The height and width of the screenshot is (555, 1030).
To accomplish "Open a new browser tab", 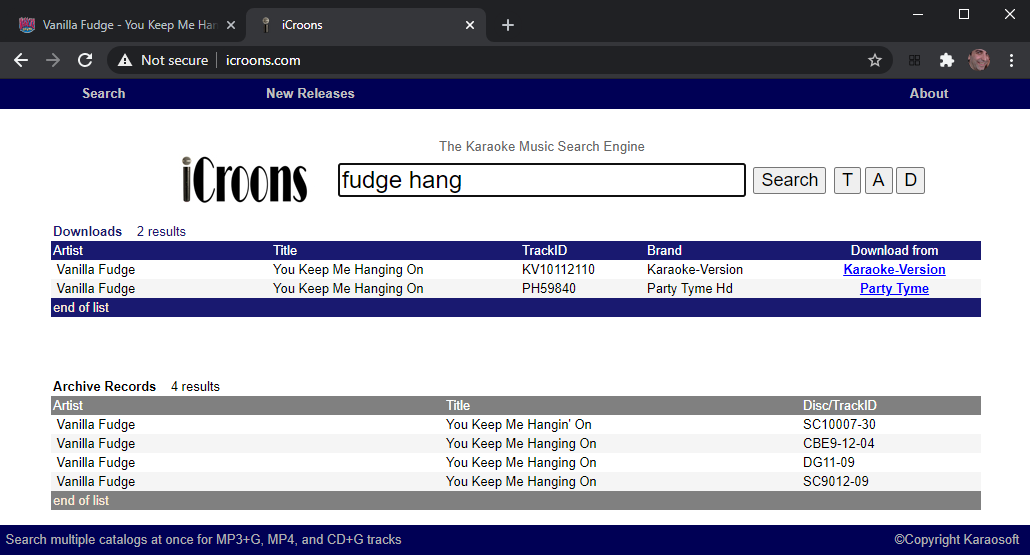I will click(508, 25).
